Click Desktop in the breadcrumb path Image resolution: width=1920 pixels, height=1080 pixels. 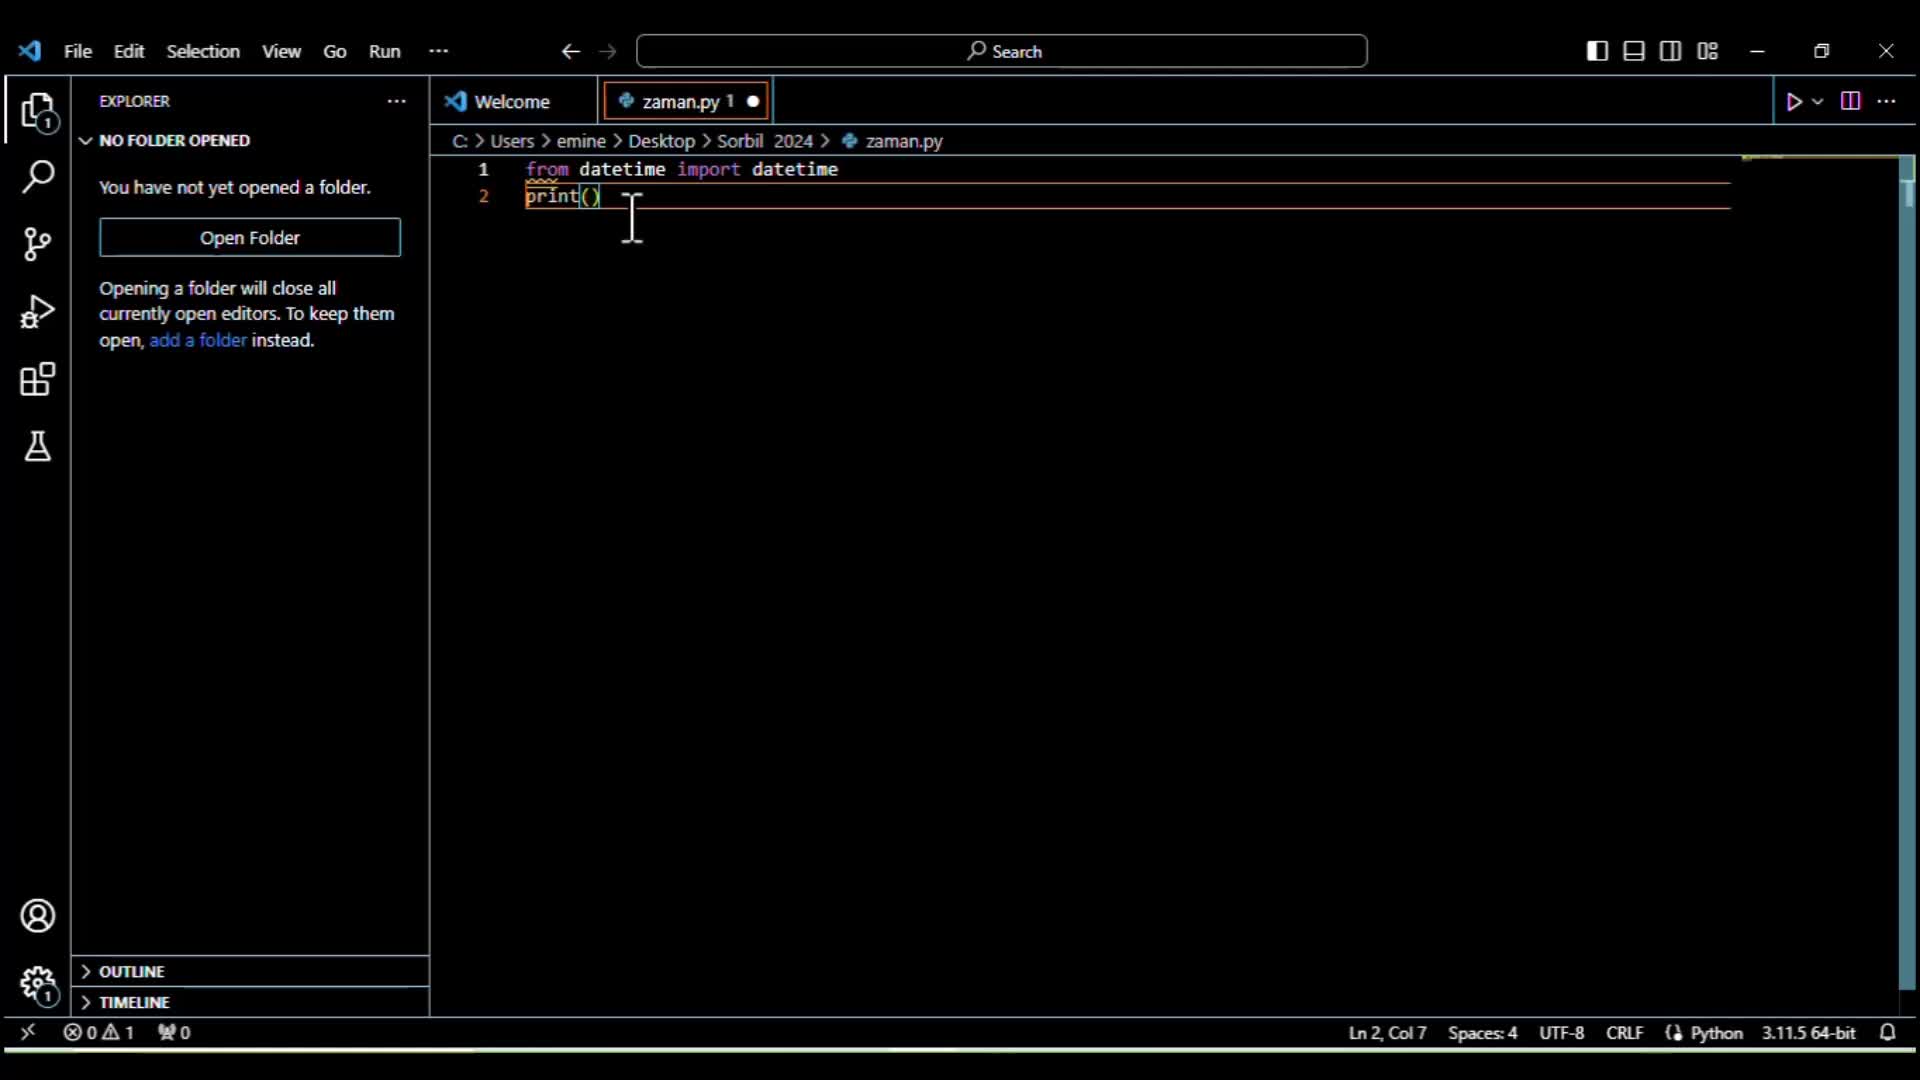[x=661, y=141]
